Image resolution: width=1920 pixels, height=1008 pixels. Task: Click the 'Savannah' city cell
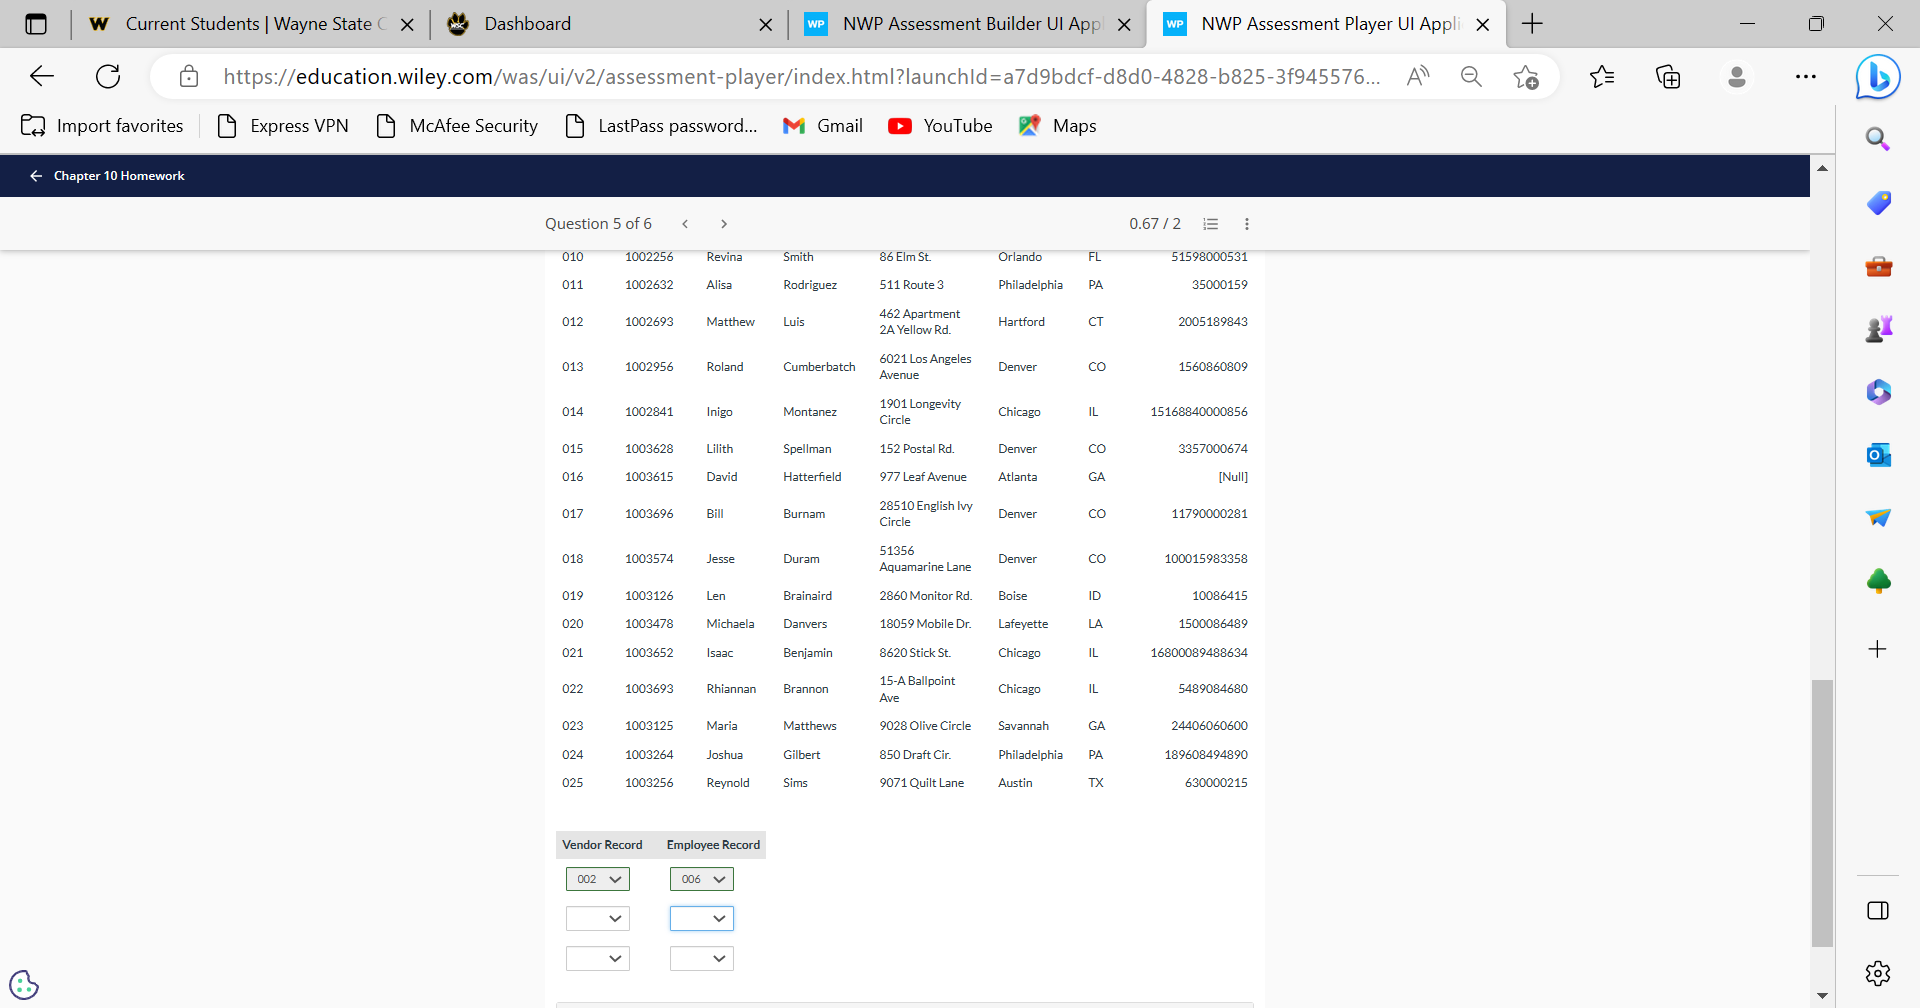pos(1023,726)
